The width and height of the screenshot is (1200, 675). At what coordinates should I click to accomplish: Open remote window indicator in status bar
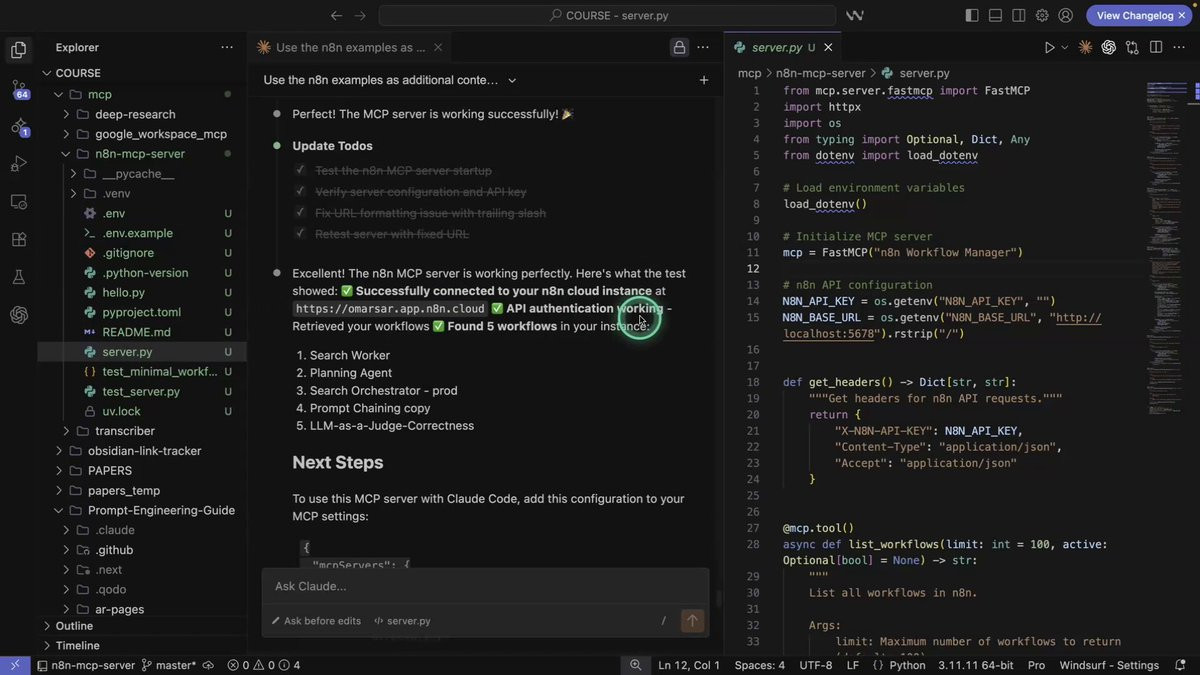pos(15,665)
